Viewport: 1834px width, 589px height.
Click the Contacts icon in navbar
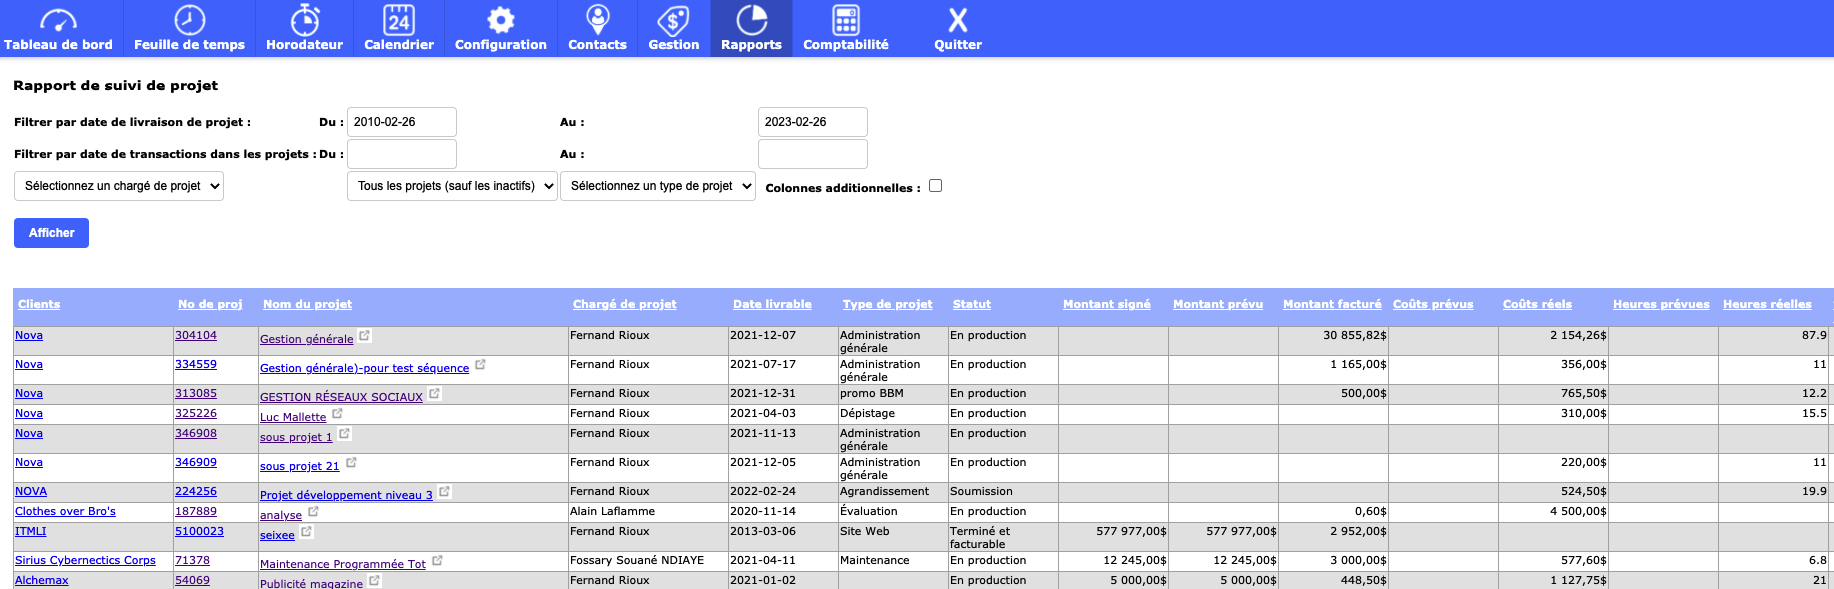coord(597,20)
